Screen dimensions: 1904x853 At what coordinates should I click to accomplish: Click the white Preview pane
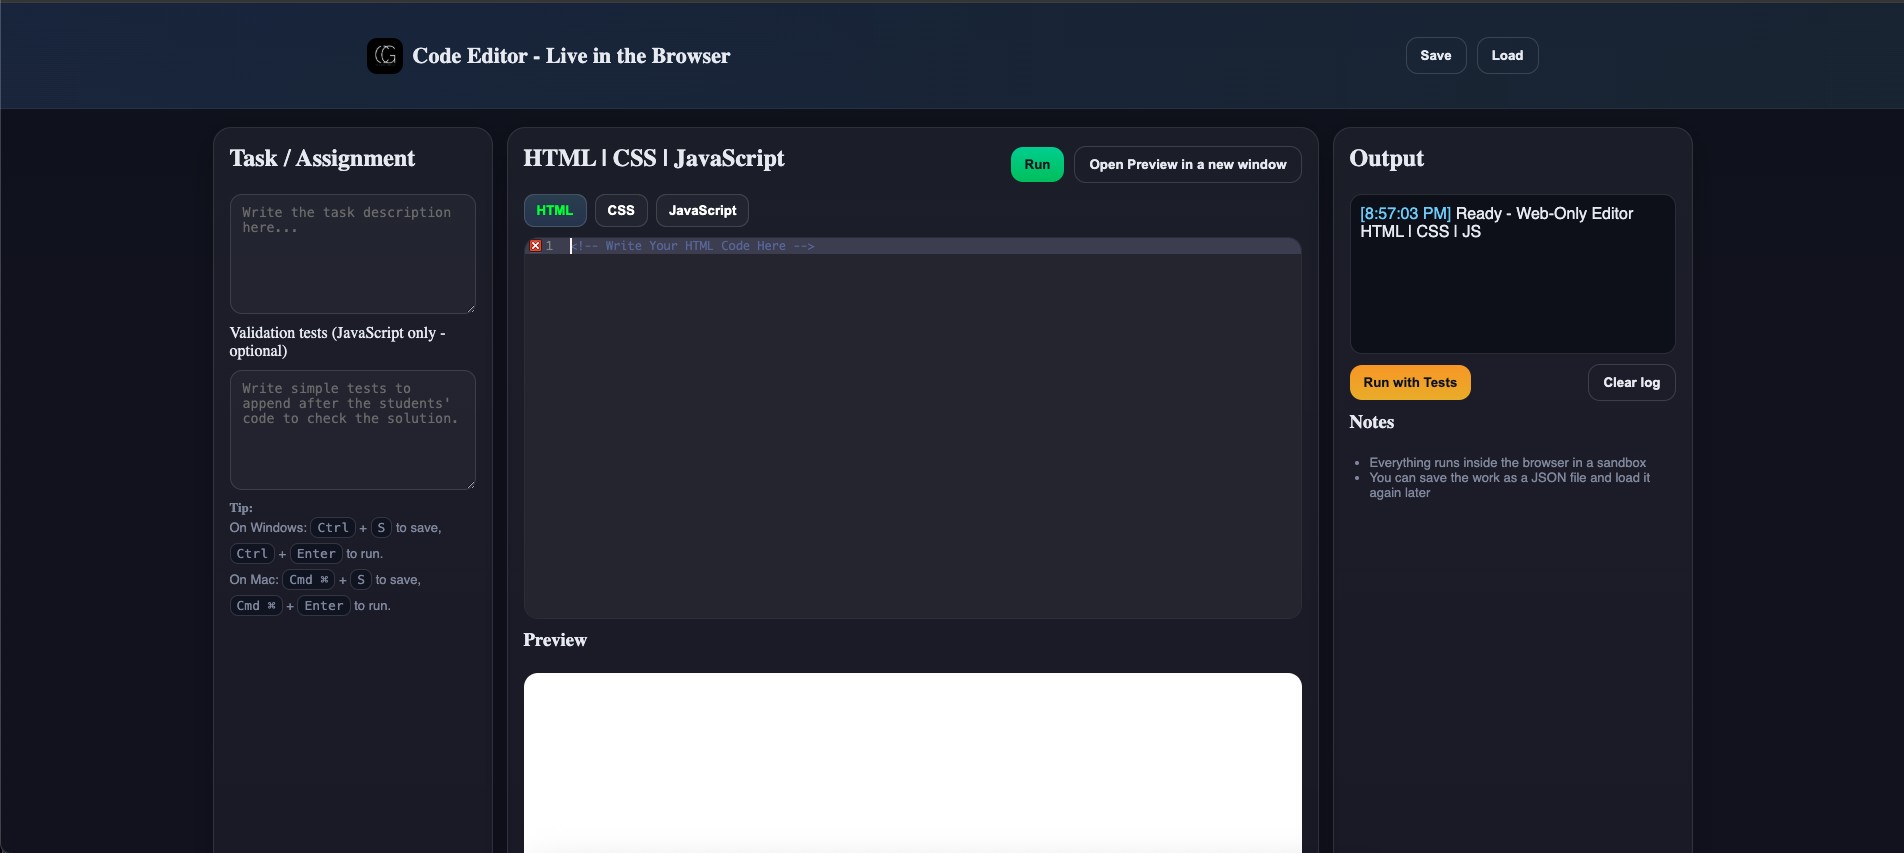pyautogui.click(x=912, y=760)
